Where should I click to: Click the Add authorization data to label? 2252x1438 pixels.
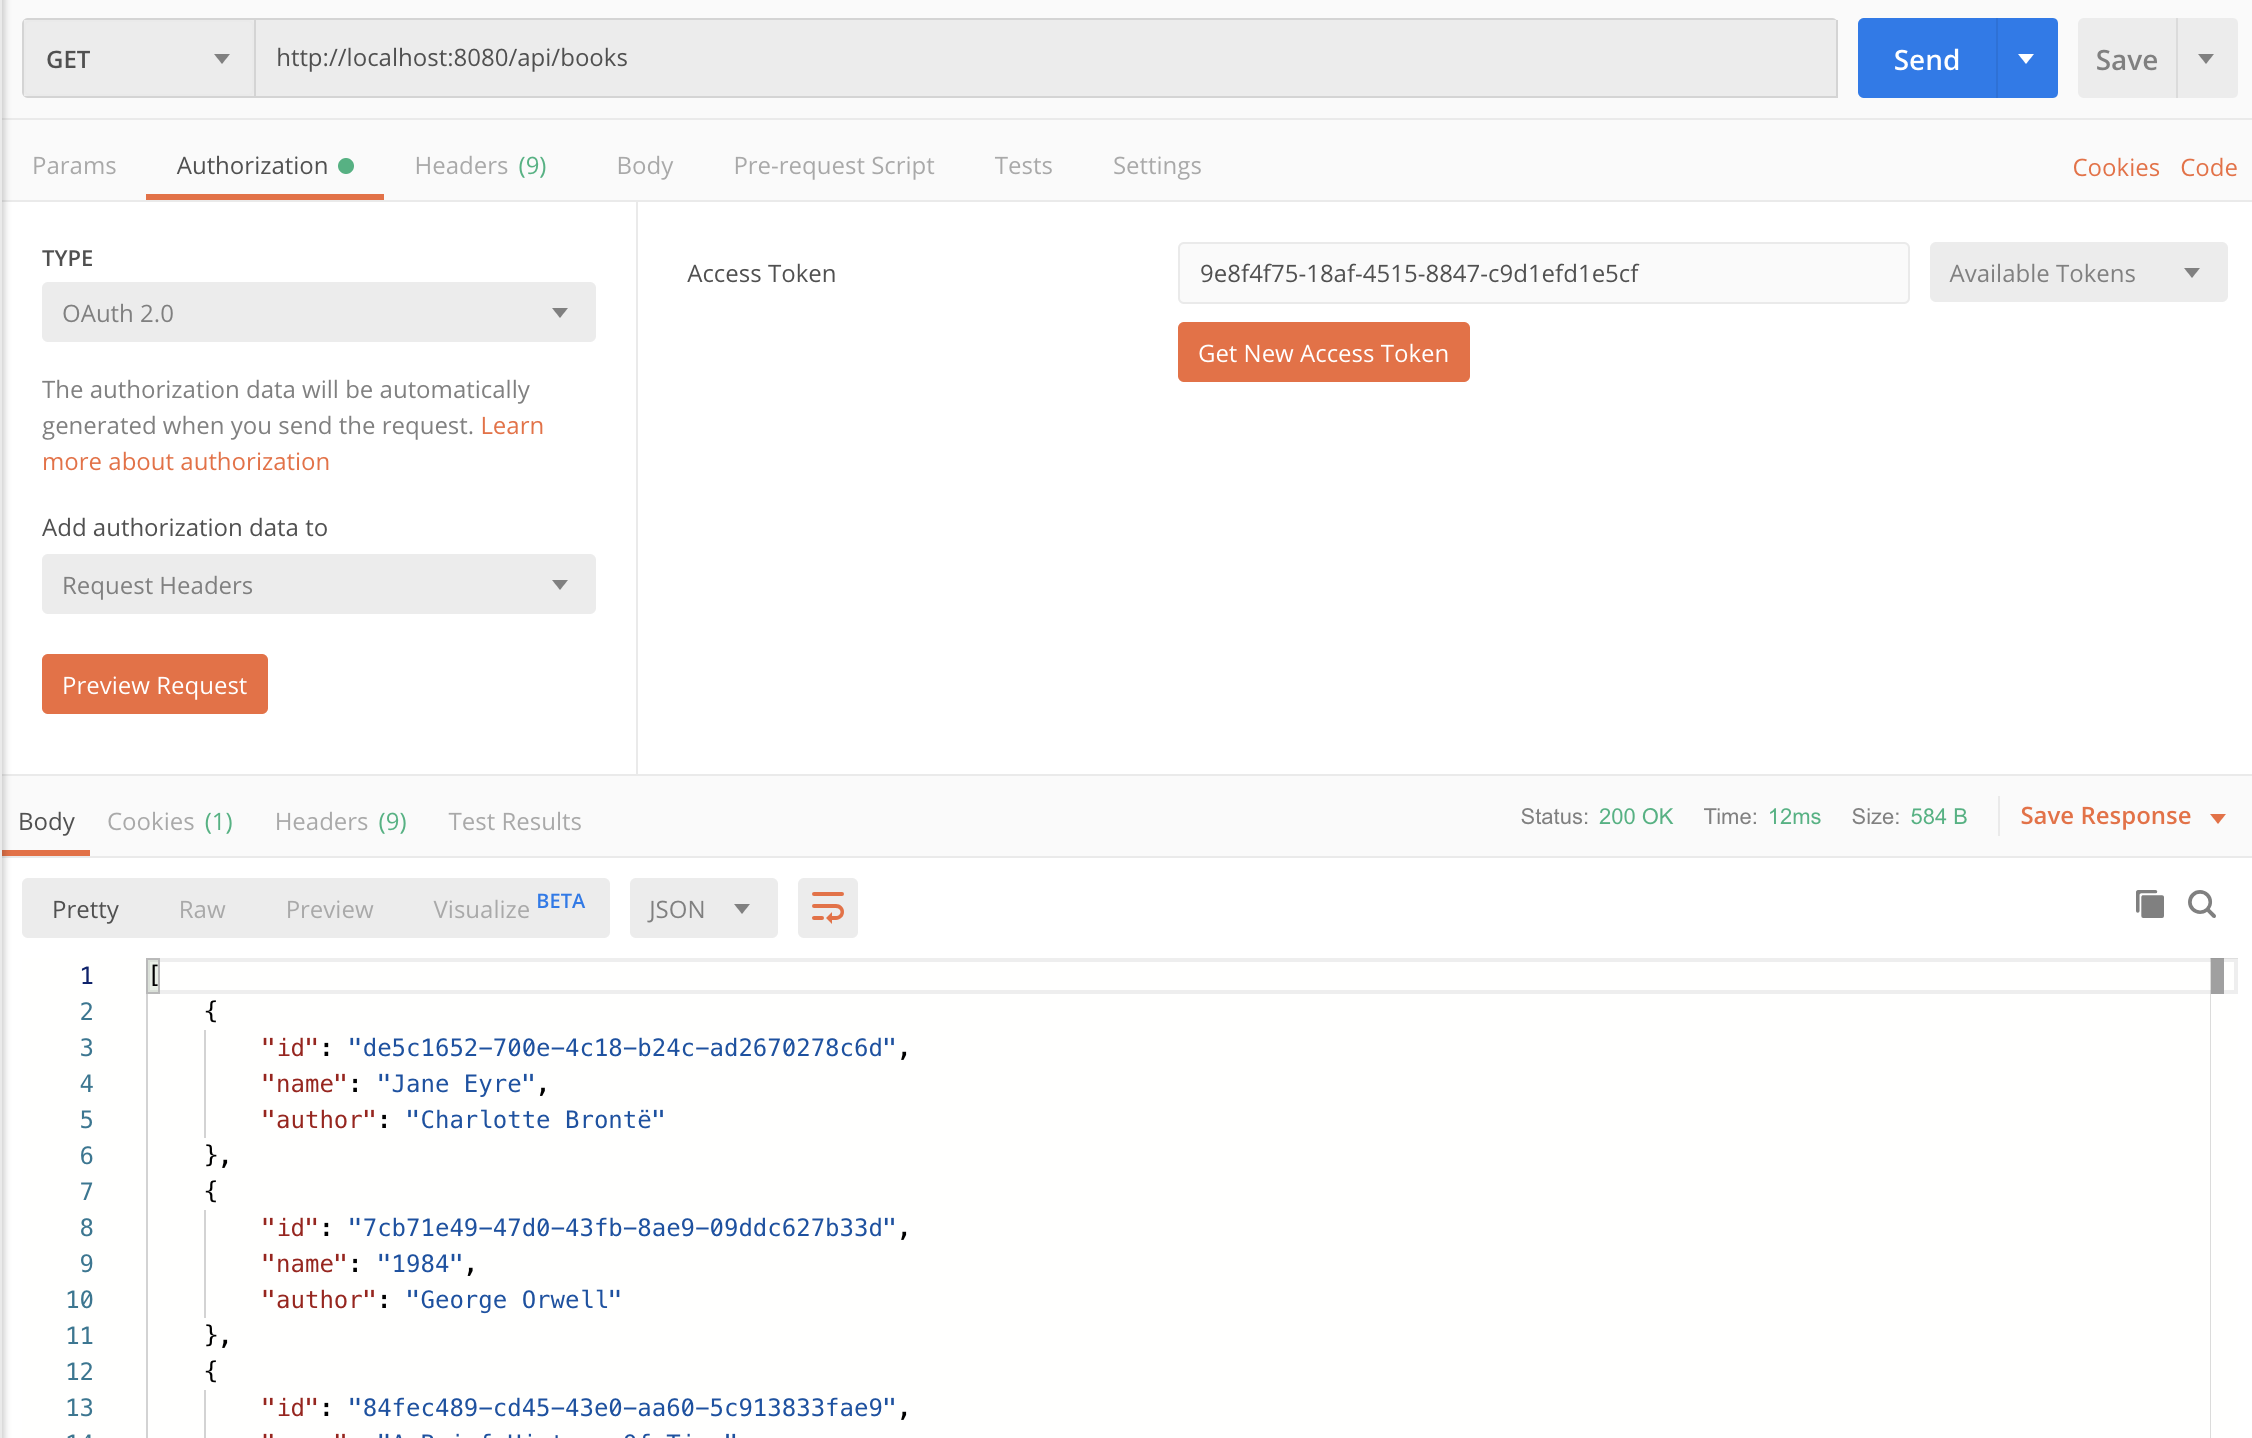tap(185, 528)
